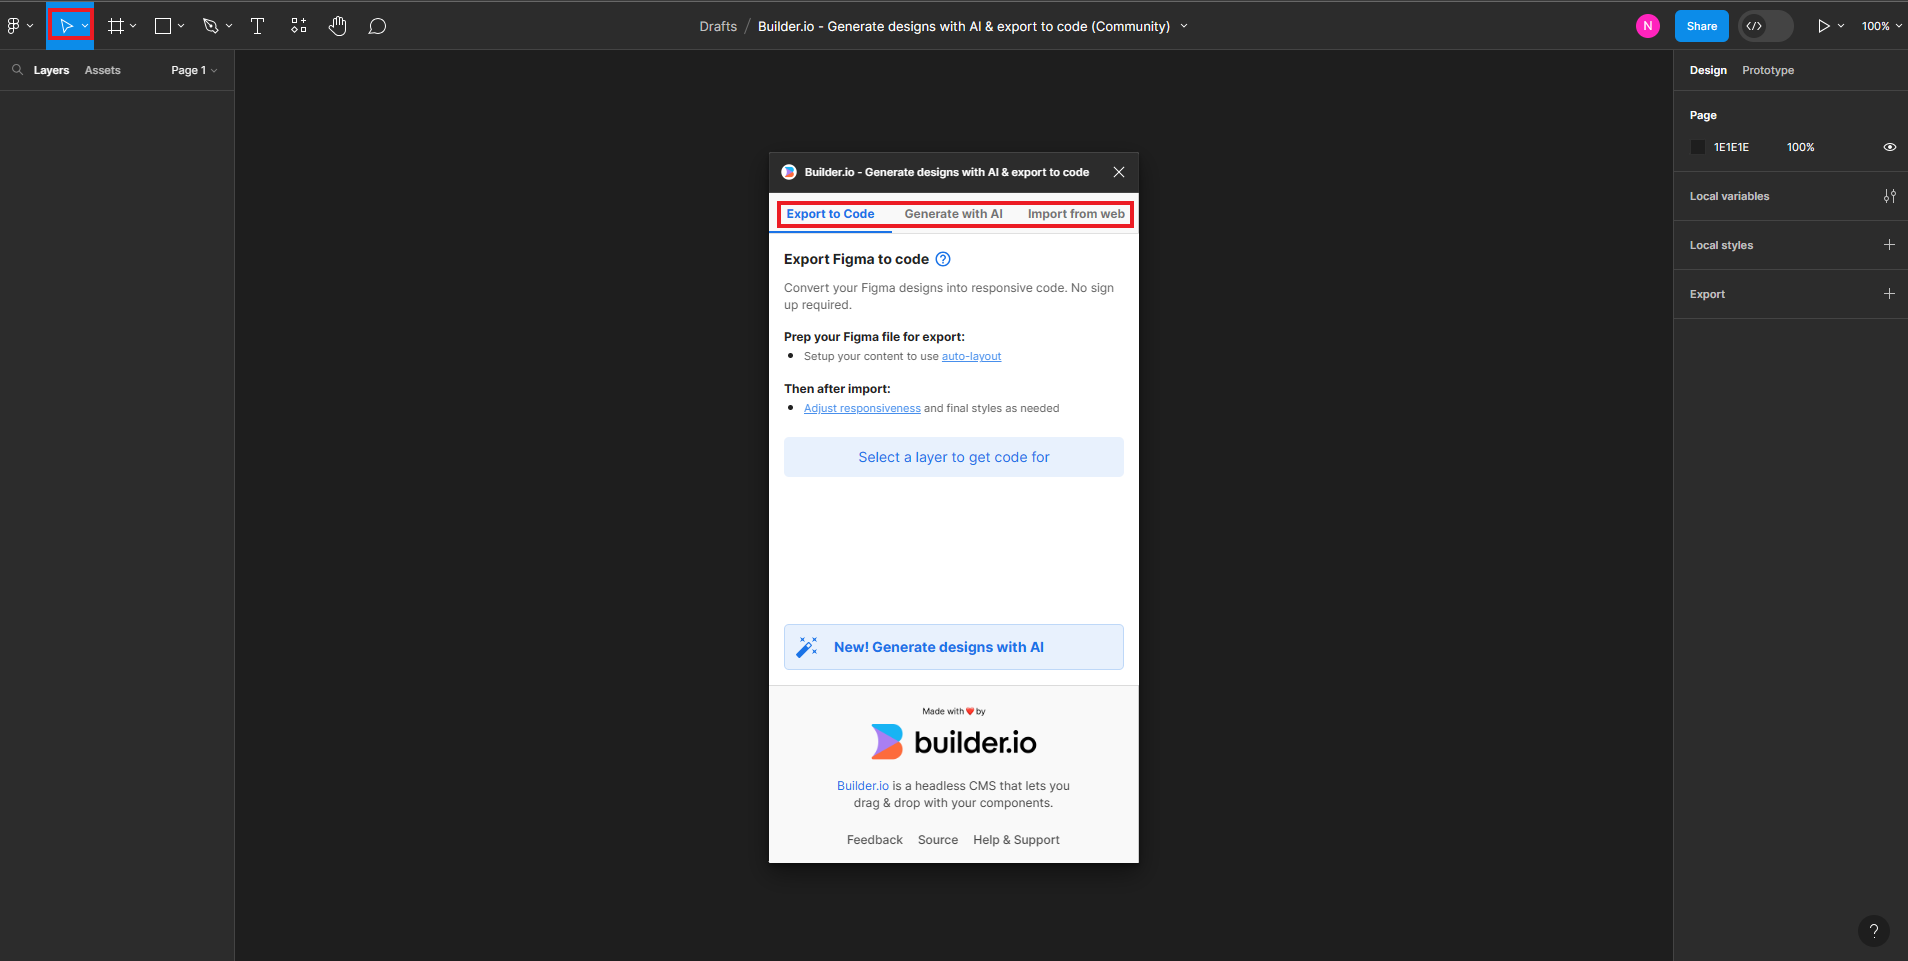Open the Feedback link
Viewport: 1908px width, 961px height.
(x=874, y=840)
